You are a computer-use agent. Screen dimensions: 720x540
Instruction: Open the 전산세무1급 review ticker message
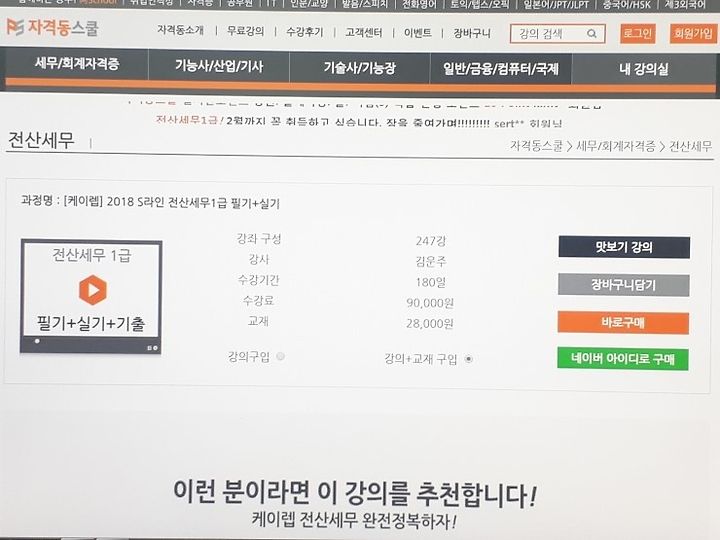[x=358, y=122]
